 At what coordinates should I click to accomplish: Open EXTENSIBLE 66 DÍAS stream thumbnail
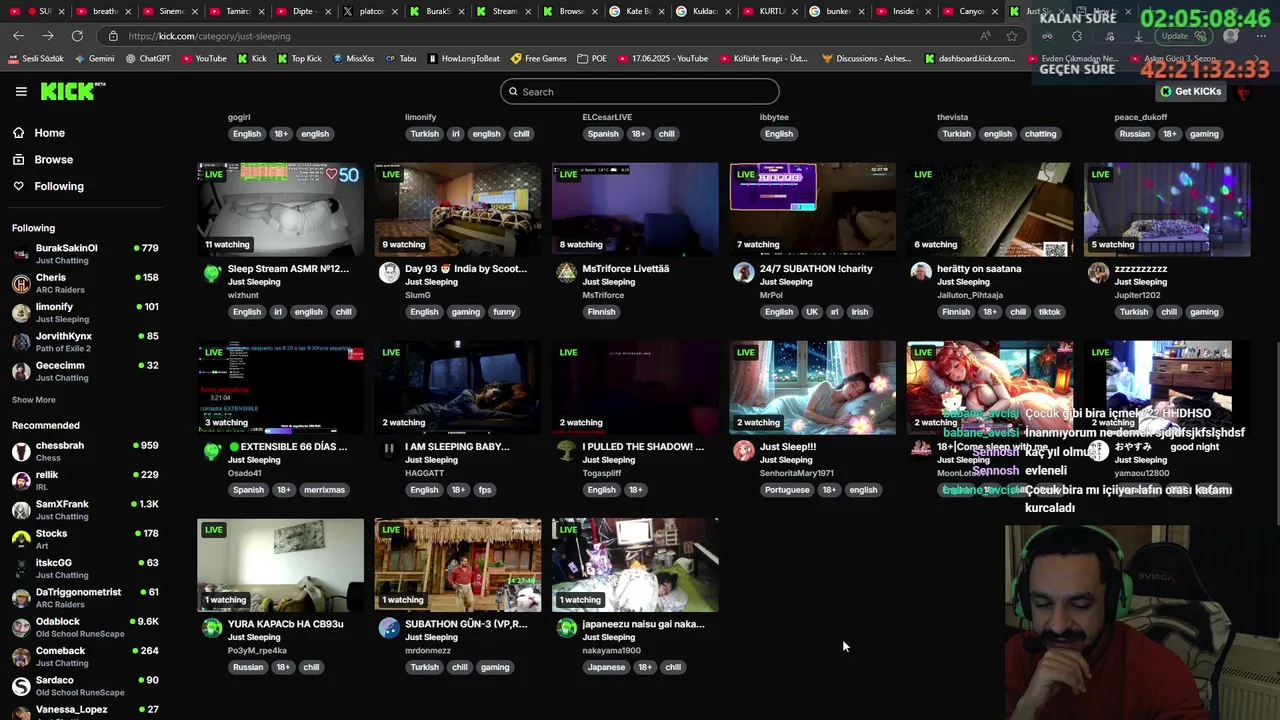pyautogui.click(x=281, y=387)
